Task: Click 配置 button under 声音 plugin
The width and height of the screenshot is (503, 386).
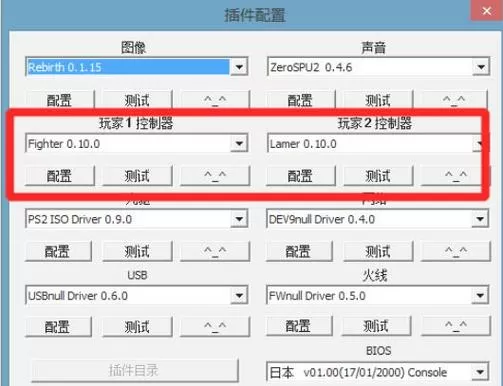Action: (x=300, y=99)
